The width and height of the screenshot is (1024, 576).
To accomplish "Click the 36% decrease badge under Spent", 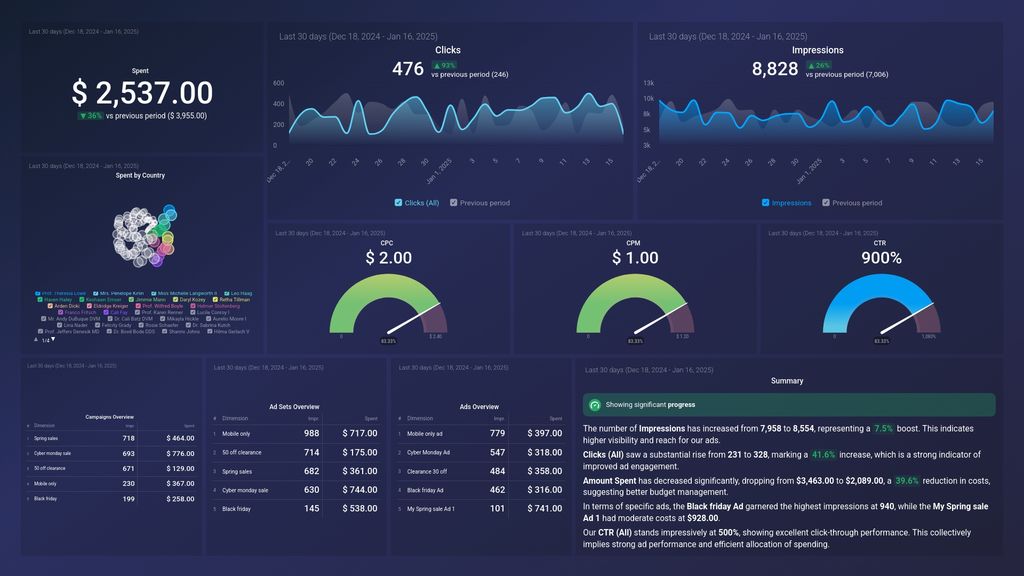I will (91, 116).
